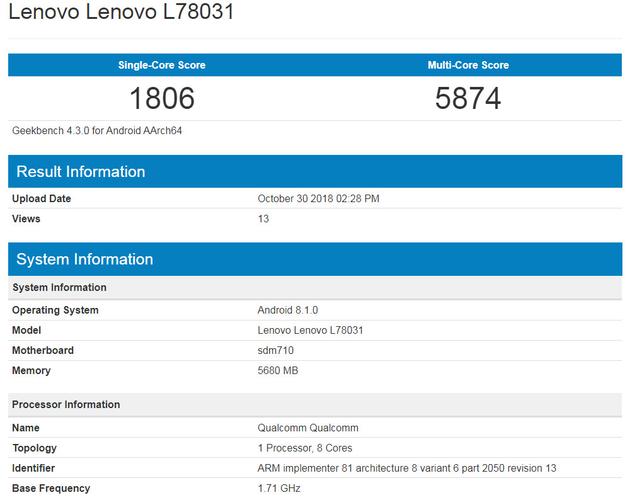Click the multi-core score value 5874
Viewport: 630px width, 500px height.
468,98
